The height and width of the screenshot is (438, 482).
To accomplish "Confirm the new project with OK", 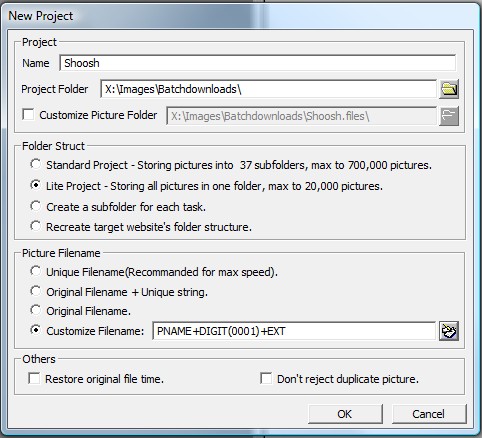I will tap(345, 414).
